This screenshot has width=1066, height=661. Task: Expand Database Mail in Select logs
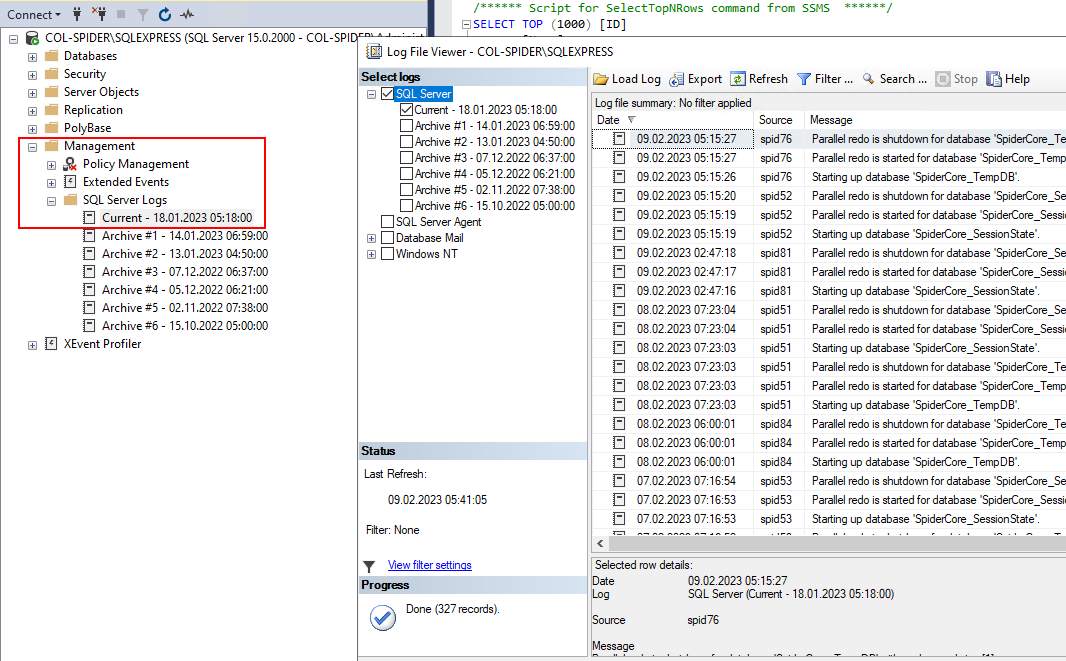pyautogui.click(x=371, y=239)
